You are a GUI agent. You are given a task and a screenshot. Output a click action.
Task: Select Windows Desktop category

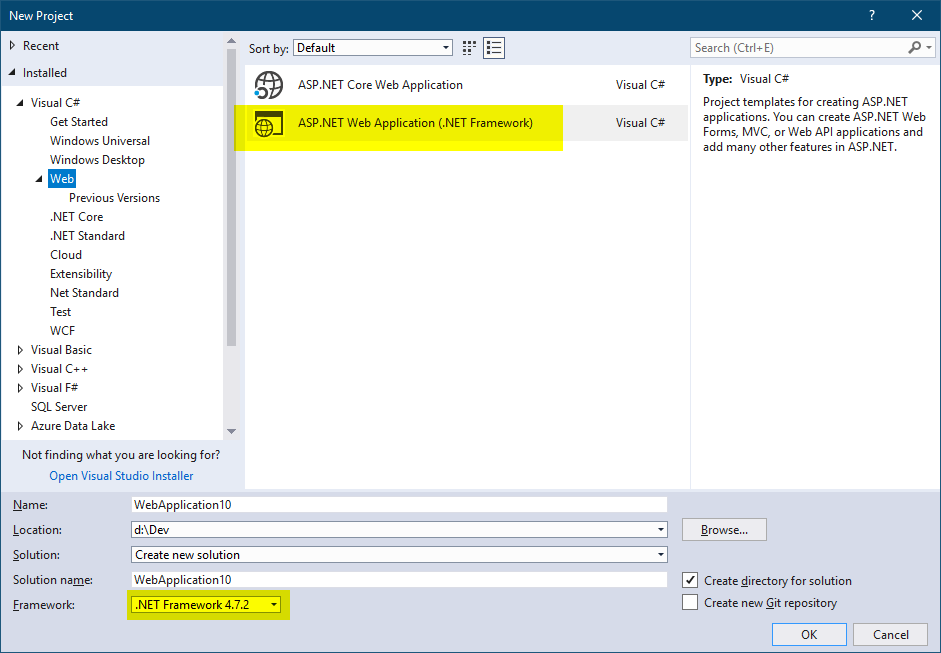[x=97, y=160]
